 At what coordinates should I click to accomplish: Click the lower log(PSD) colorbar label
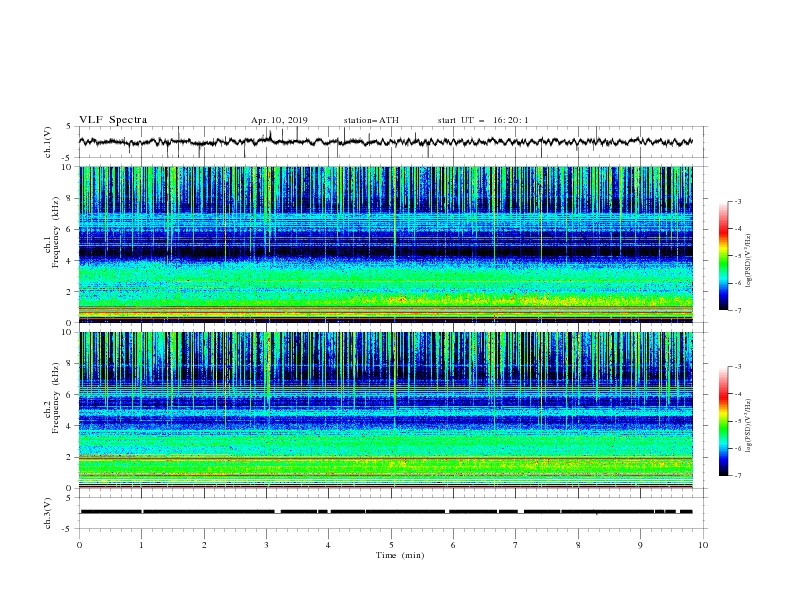point(749,426)
